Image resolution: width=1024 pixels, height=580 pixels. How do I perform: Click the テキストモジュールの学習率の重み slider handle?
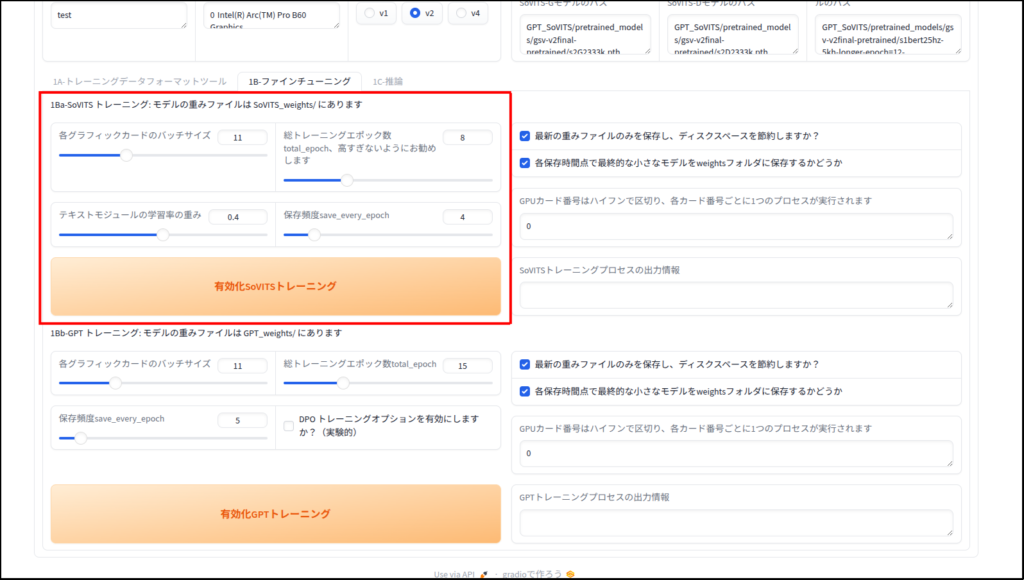162,235
